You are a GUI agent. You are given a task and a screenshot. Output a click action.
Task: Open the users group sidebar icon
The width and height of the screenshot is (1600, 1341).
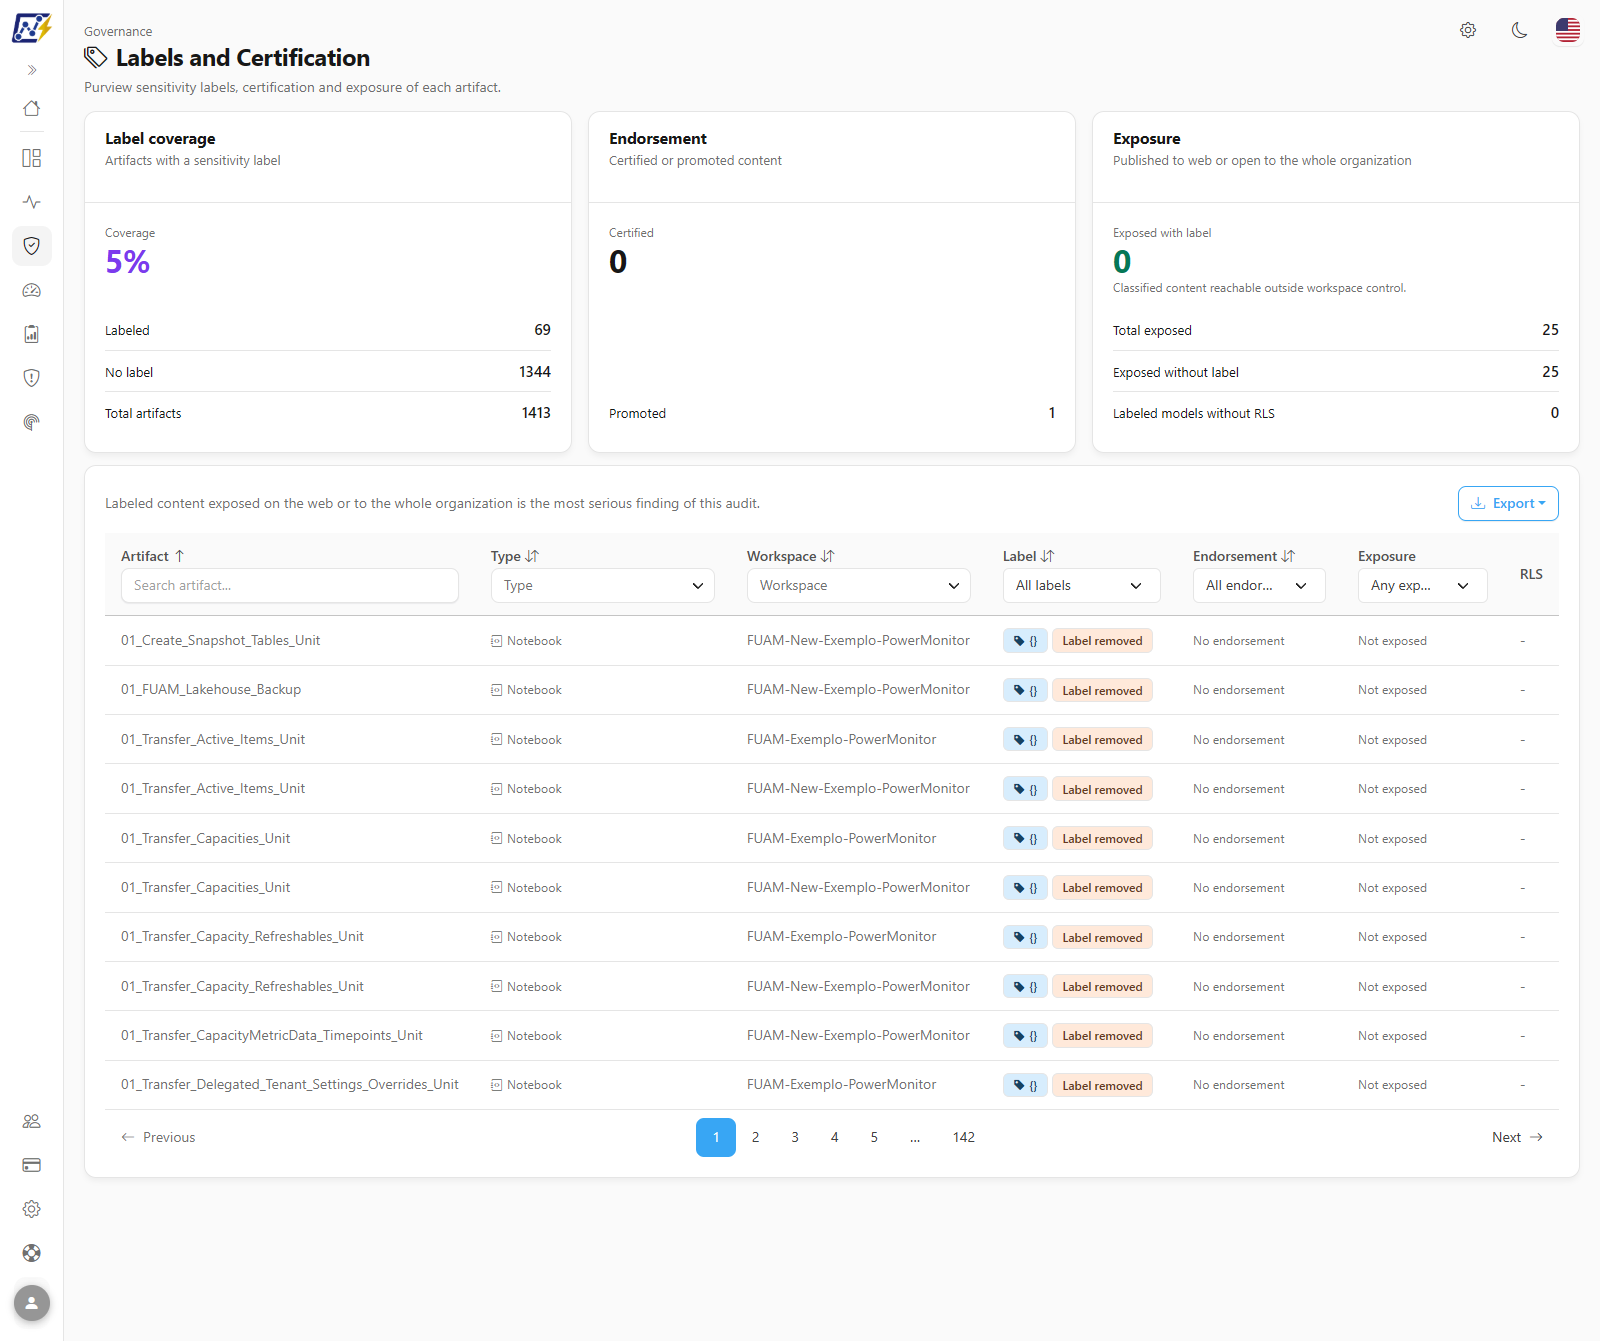coord(32,1121)
